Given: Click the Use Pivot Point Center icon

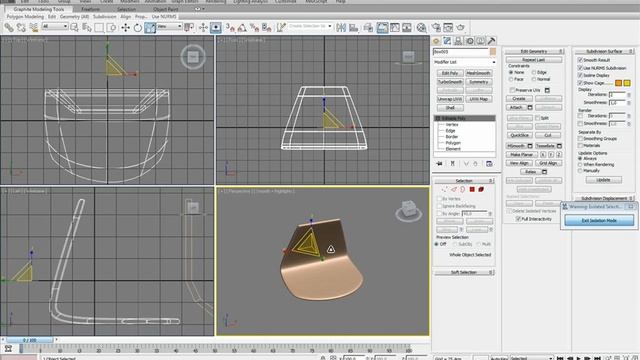Looking at the screenshot, I should point(189,28).
